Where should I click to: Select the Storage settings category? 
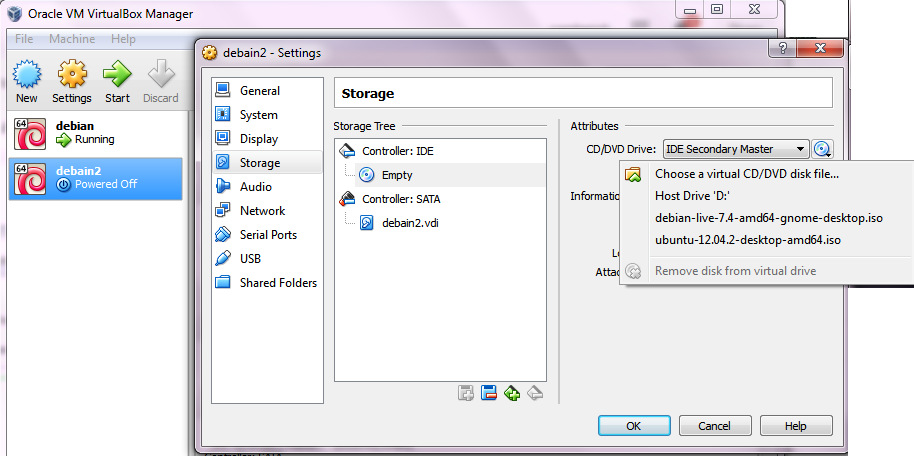(x=267, y=163)
